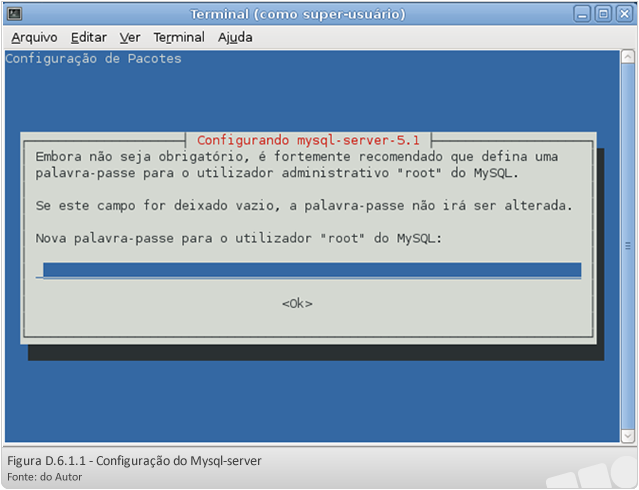Open the Ver menu
The image size is (639, 490).
130,38
